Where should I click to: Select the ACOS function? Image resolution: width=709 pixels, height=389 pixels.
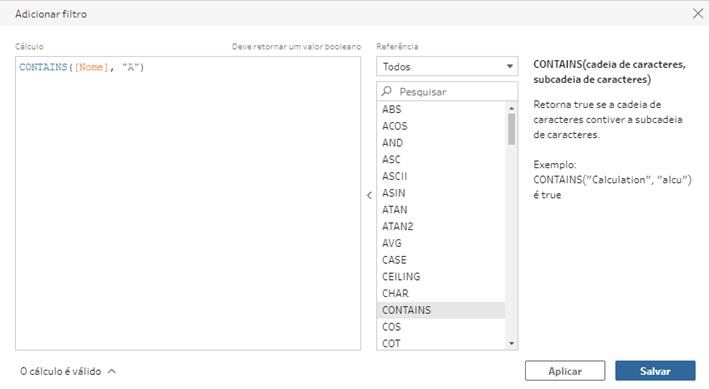(x=441, y=126)
